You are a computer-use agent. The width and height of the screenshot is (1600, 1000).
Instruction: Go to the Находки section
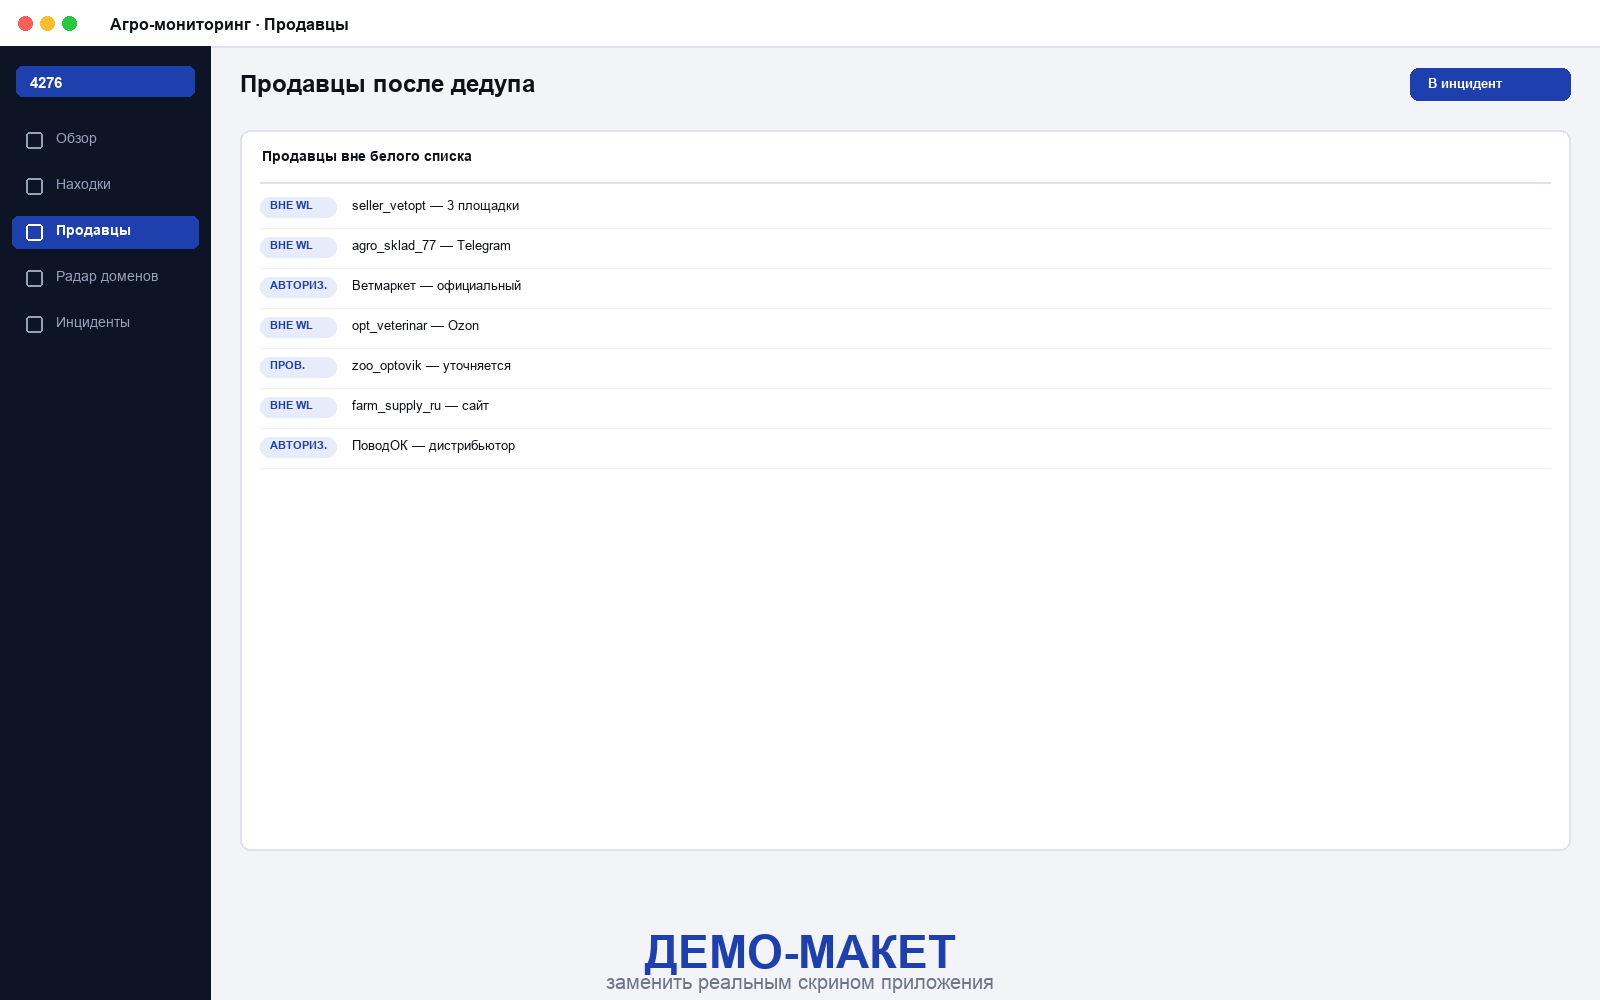pos(105,186)
